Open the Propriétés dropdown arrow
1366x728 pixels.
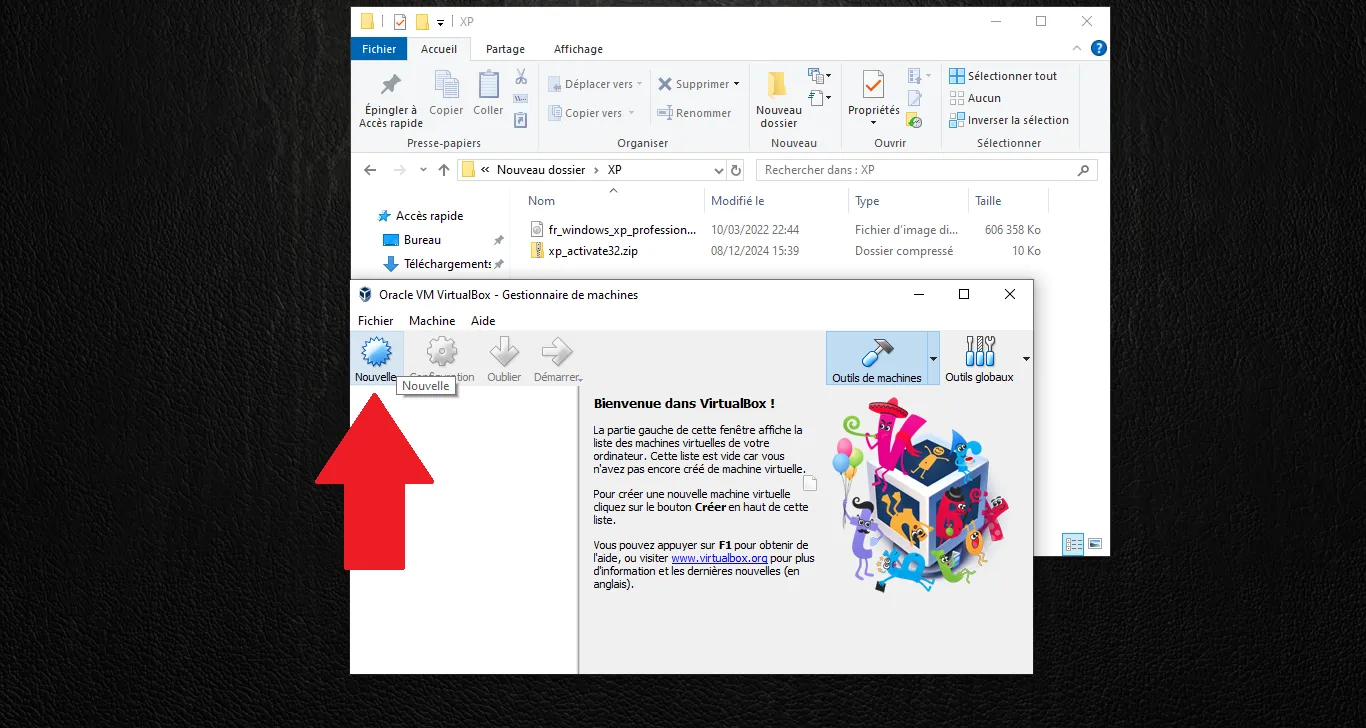(872, 120)
